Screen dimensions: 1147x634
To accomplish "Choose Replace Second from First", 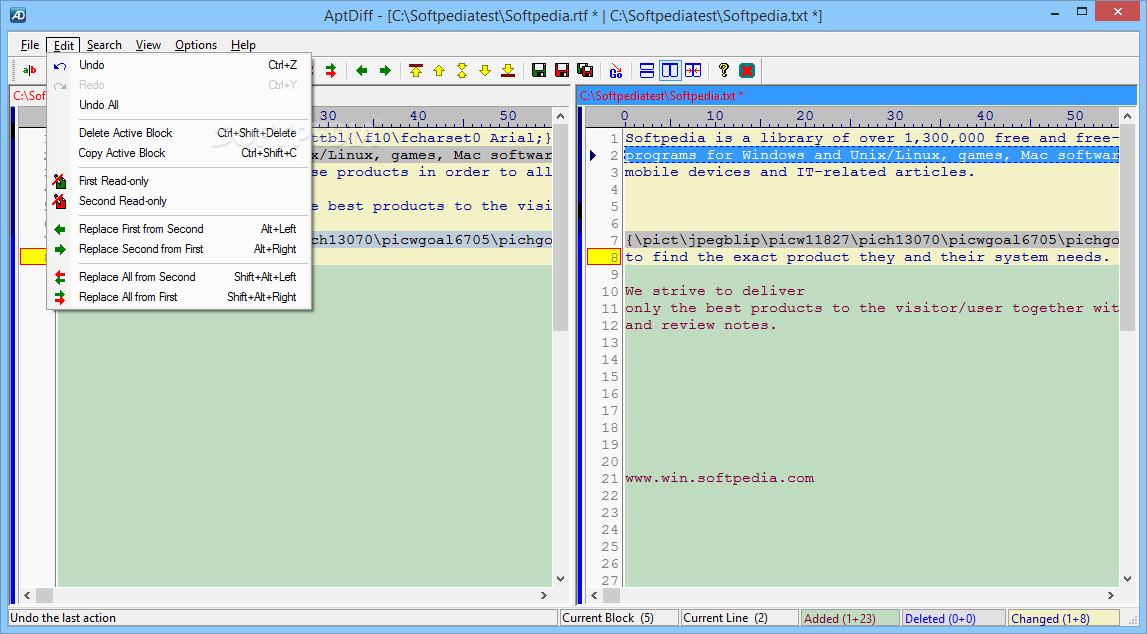I will coord(179,249).
